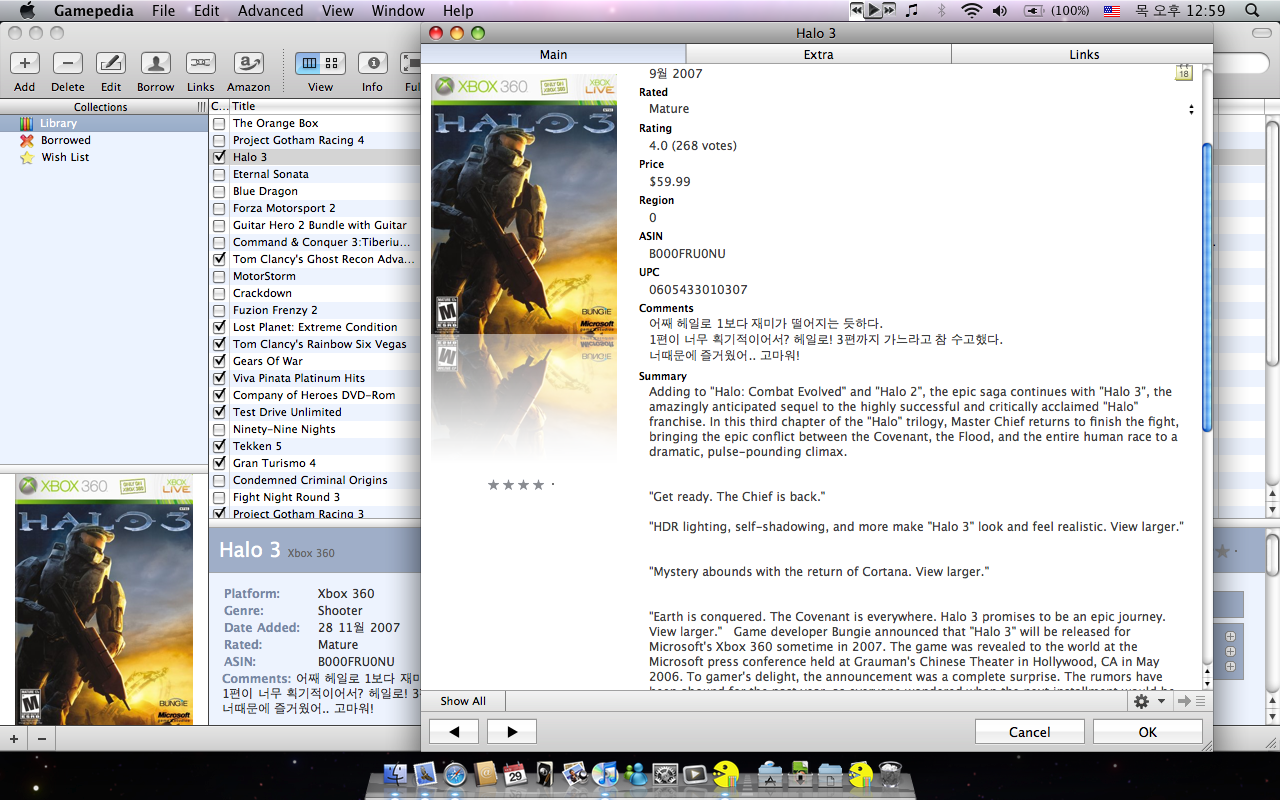Go to next entry with right arrow

[512, 732]
